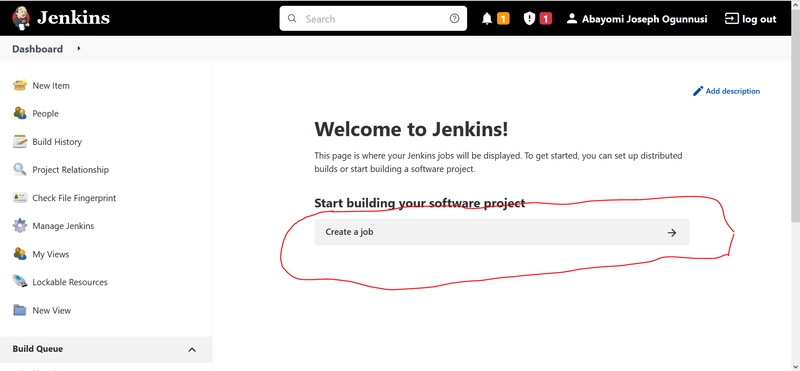This screenshot has height=371, width=800.
Task: Click the Project Relationship magnifier icon
Action: pos(19,169)
